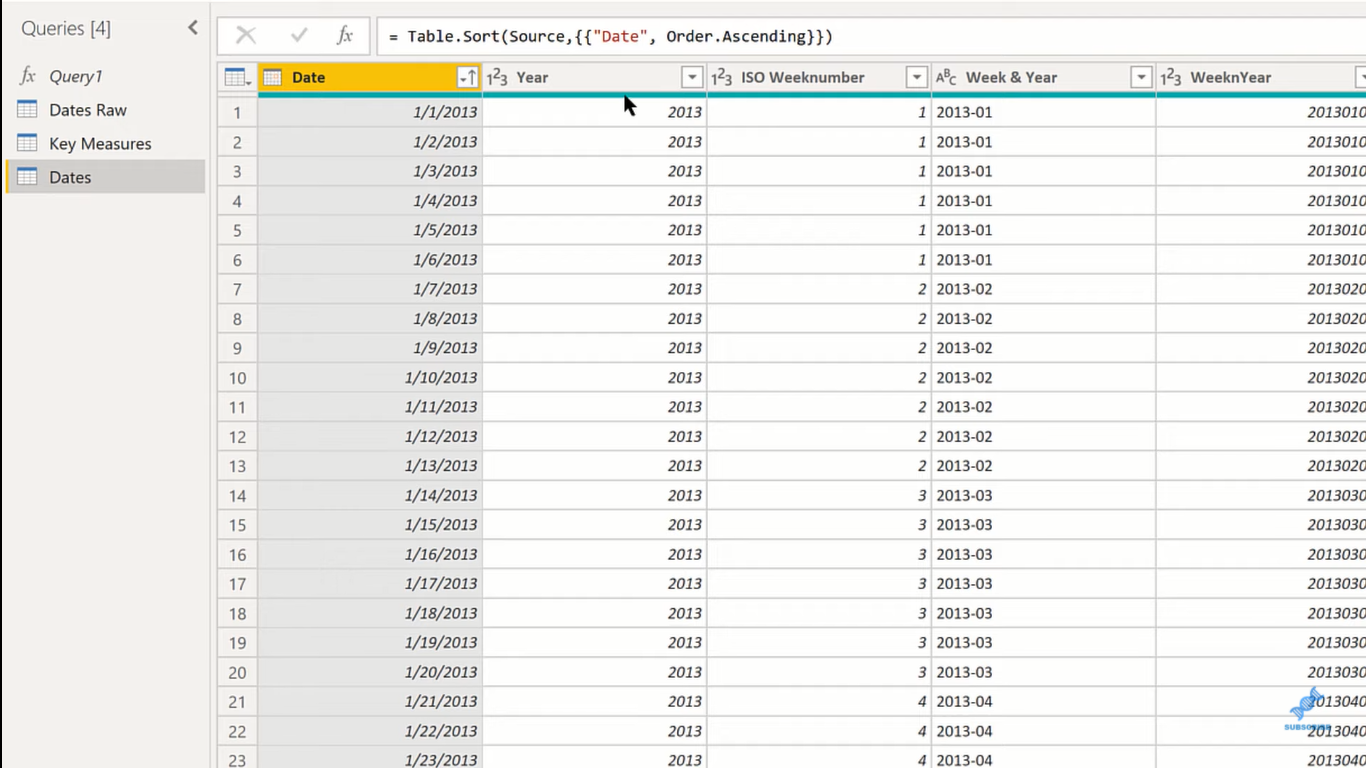This screenshot has height=768, width=1366.
Task: Click WeeknYear cell in row 3
Action: click(x=1261, y=171)
